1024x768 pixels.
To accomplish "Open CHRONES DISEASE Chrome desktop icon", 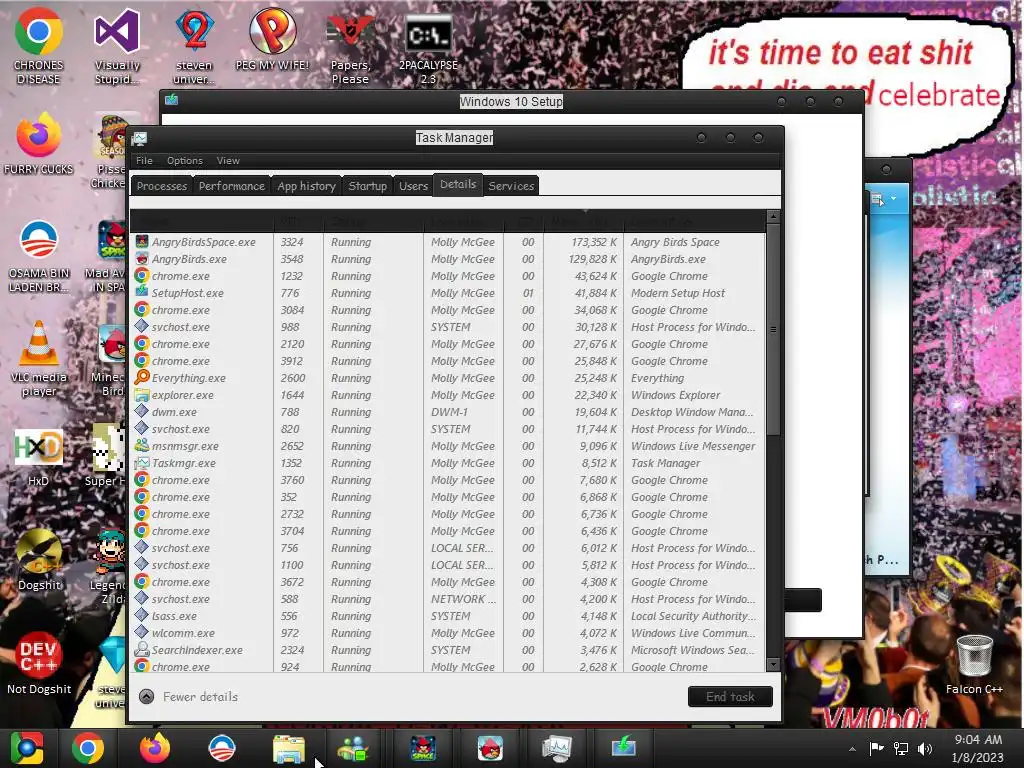I will 39,46.
